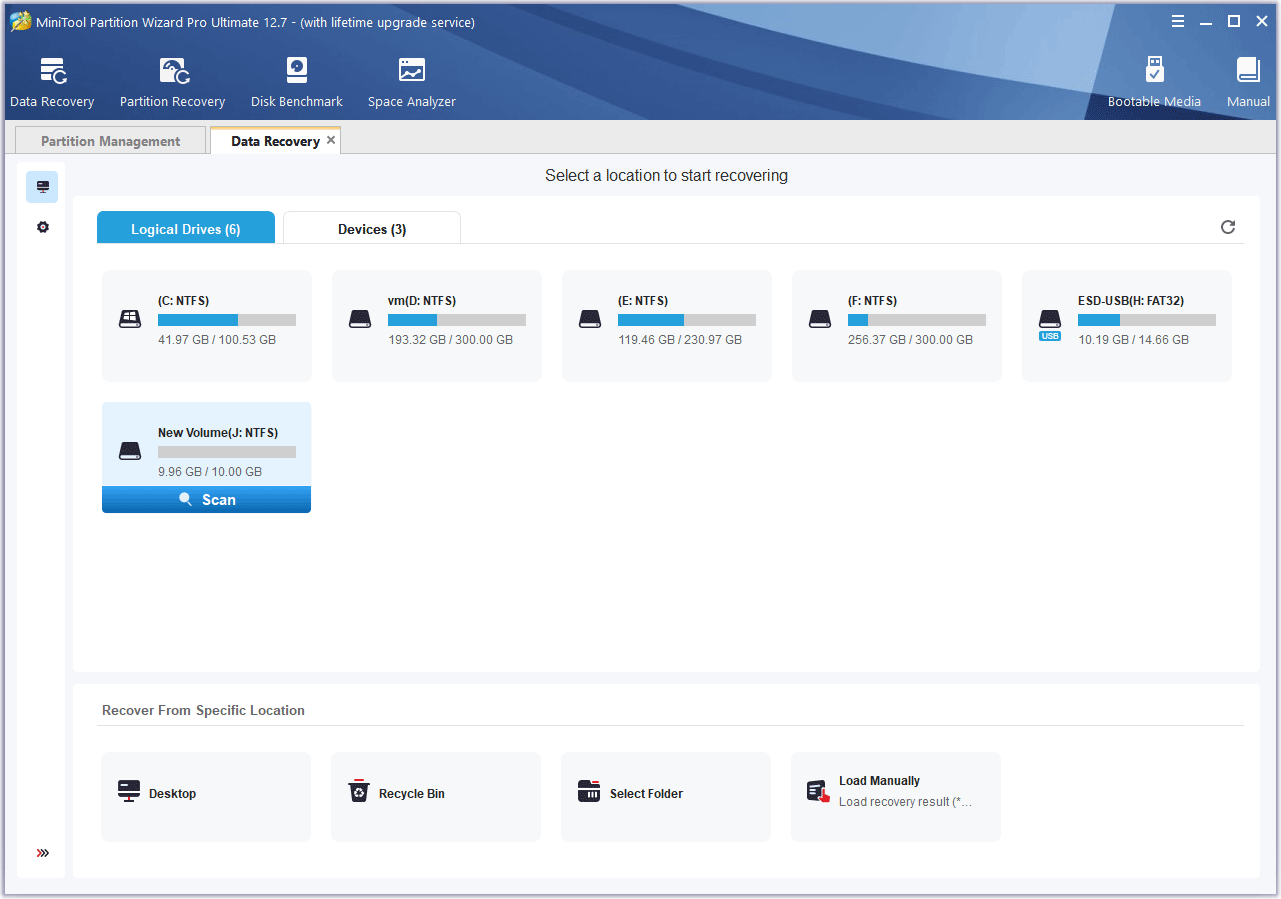Click the Recycle Bin trash icon

[358, 792]
